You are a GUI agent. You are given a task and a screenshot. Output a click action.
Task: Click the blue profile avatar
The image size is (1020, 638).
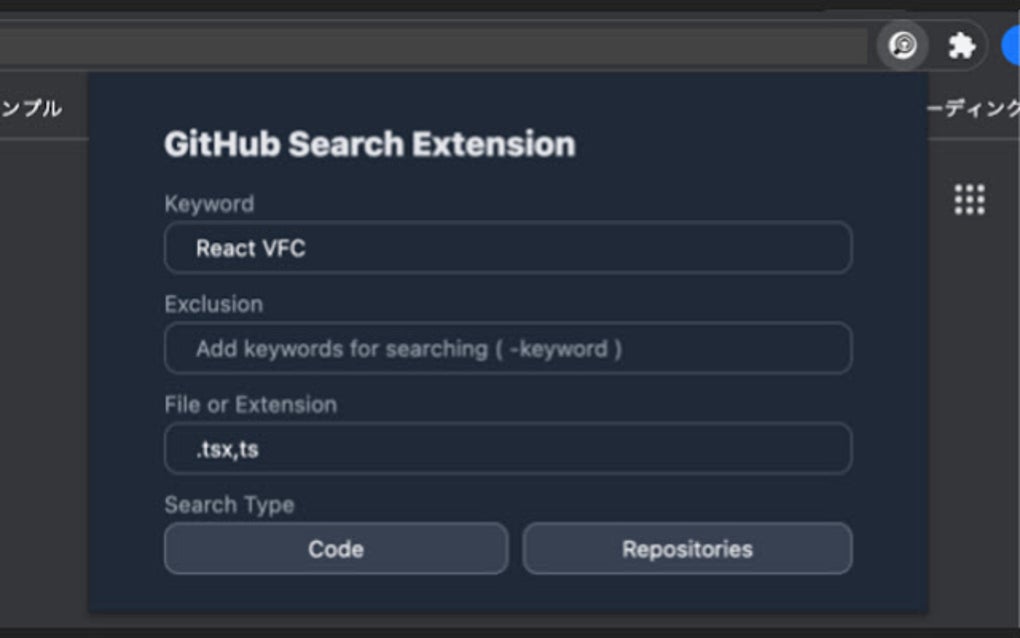(1012, 44)
